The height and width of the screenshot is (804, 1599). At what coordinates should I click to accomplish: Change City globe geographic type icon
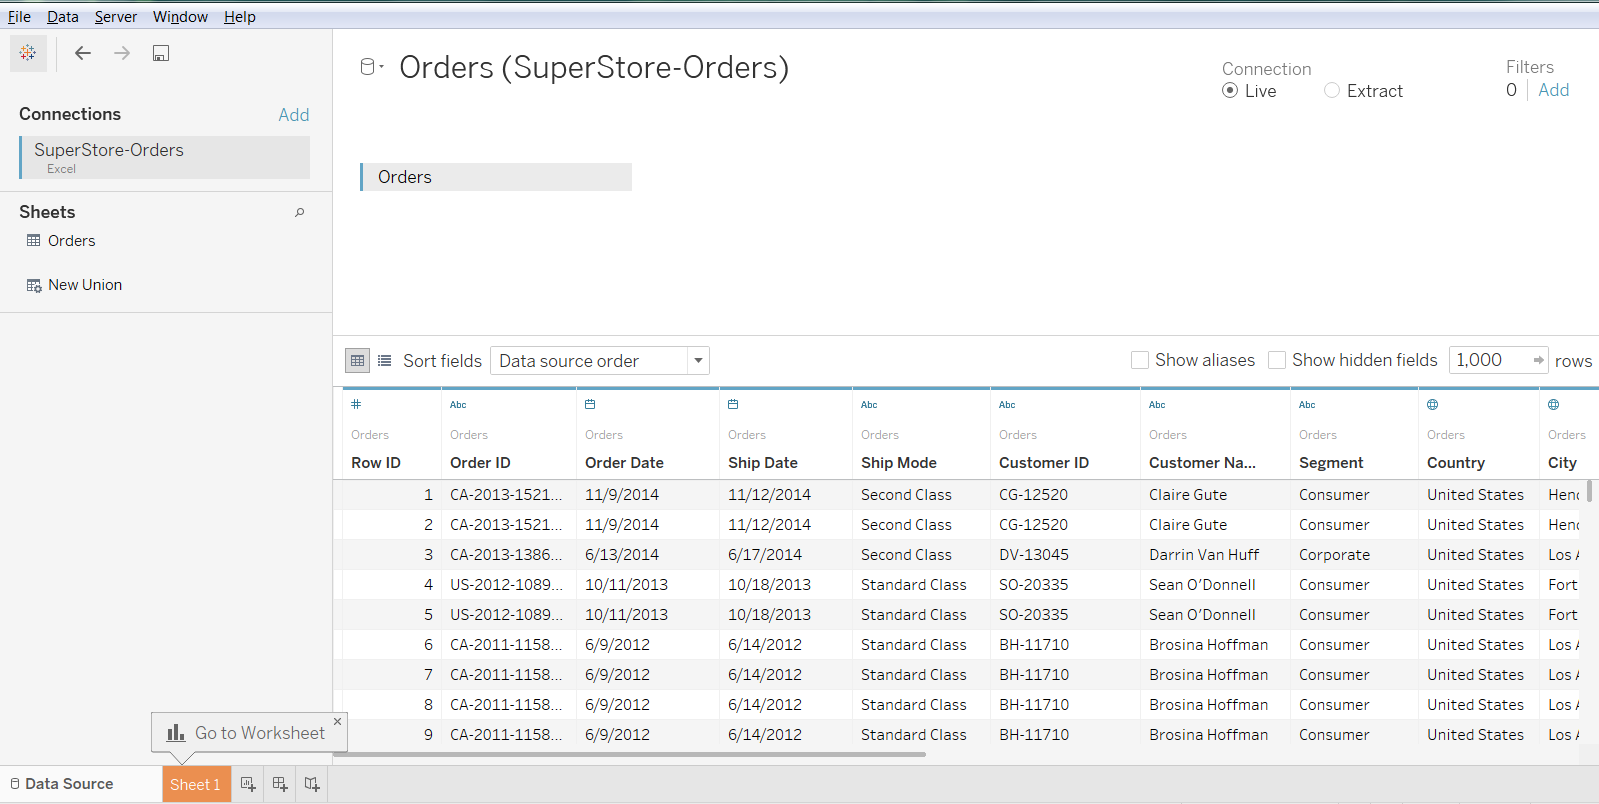[1554, 404]
